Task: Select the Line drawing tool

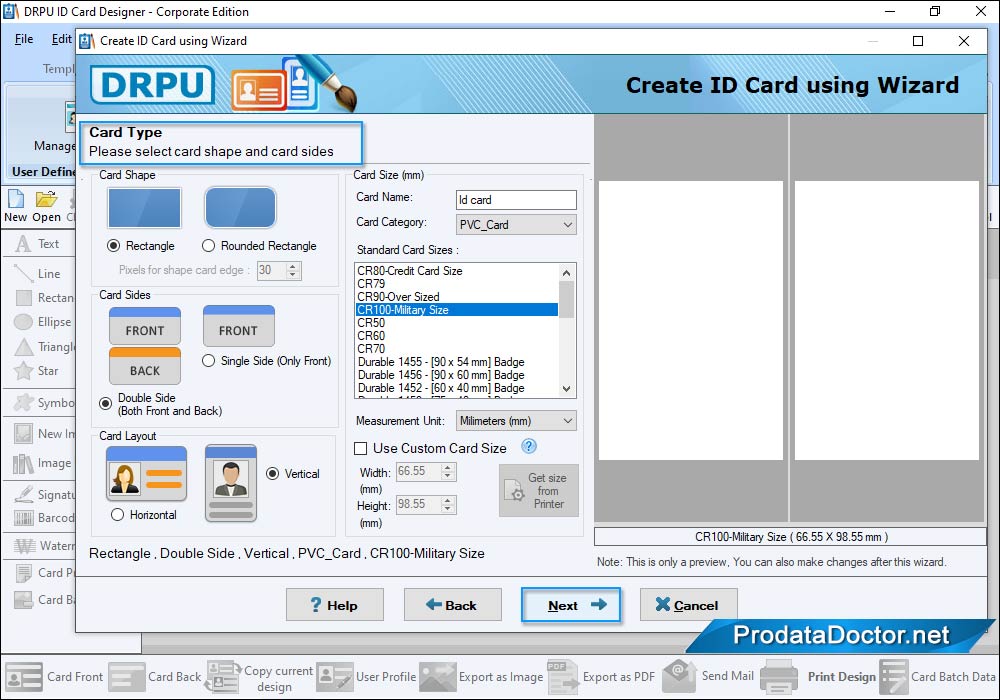Action: (38, 273)
